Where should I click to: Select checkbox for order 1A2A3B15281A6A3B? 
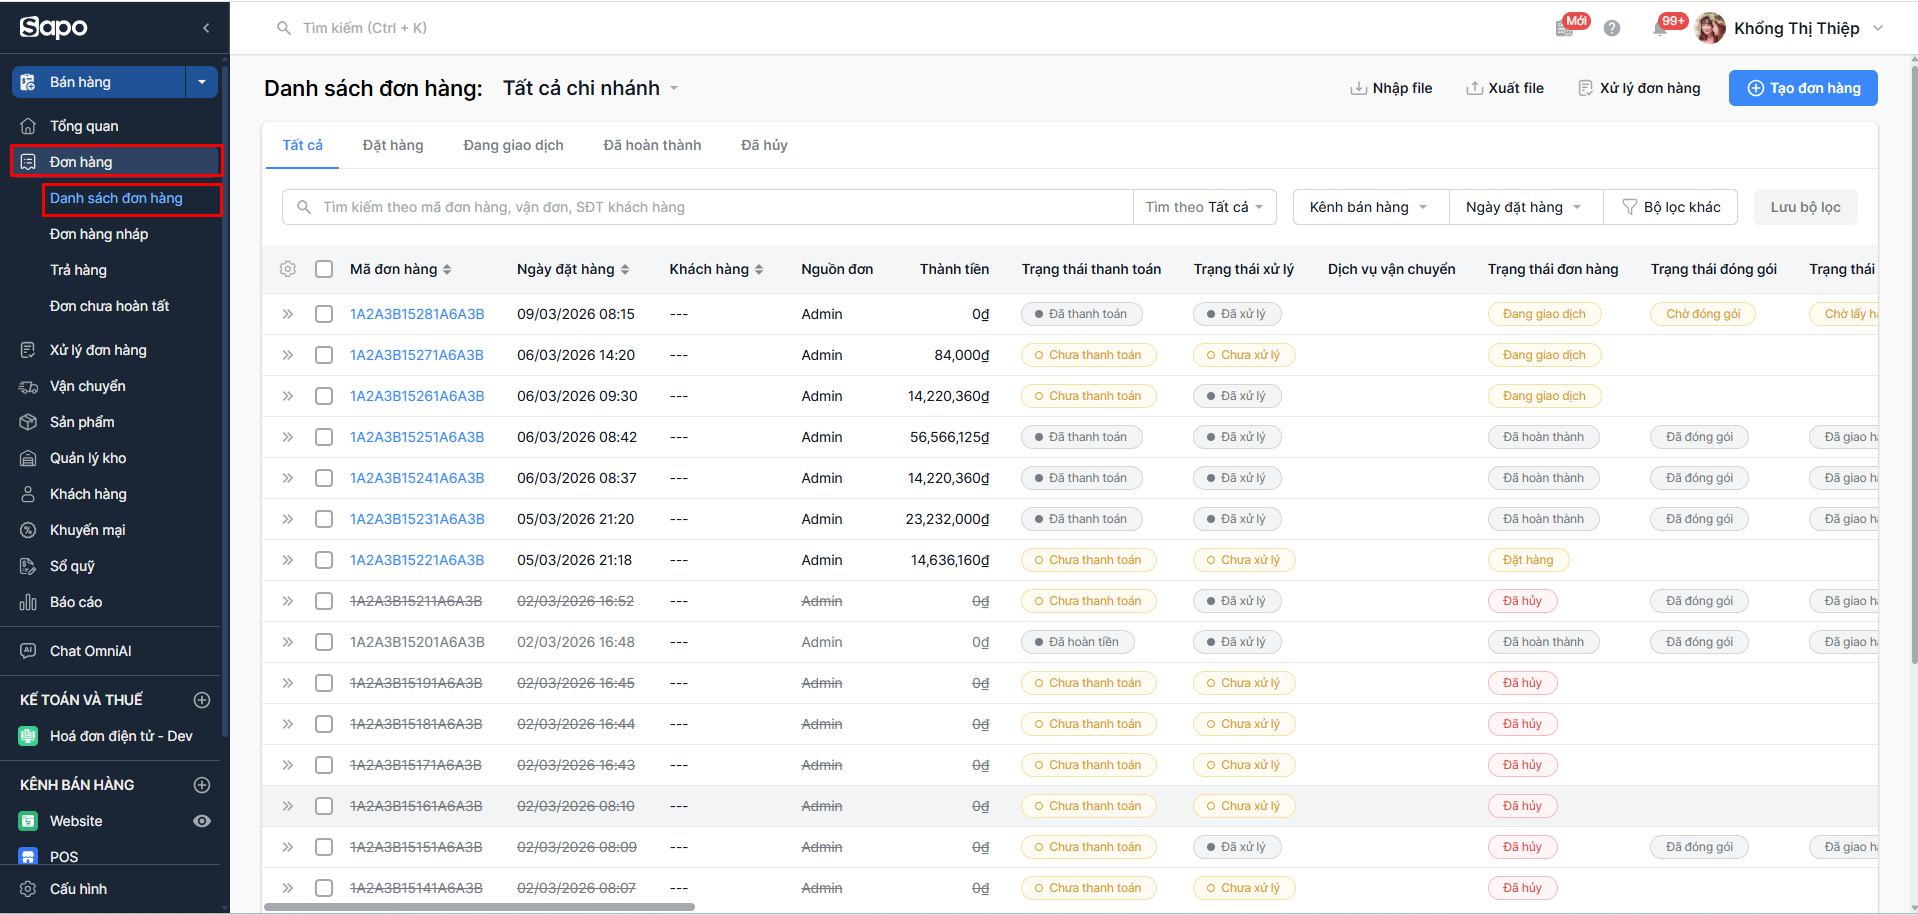click(x=324, y=314)
